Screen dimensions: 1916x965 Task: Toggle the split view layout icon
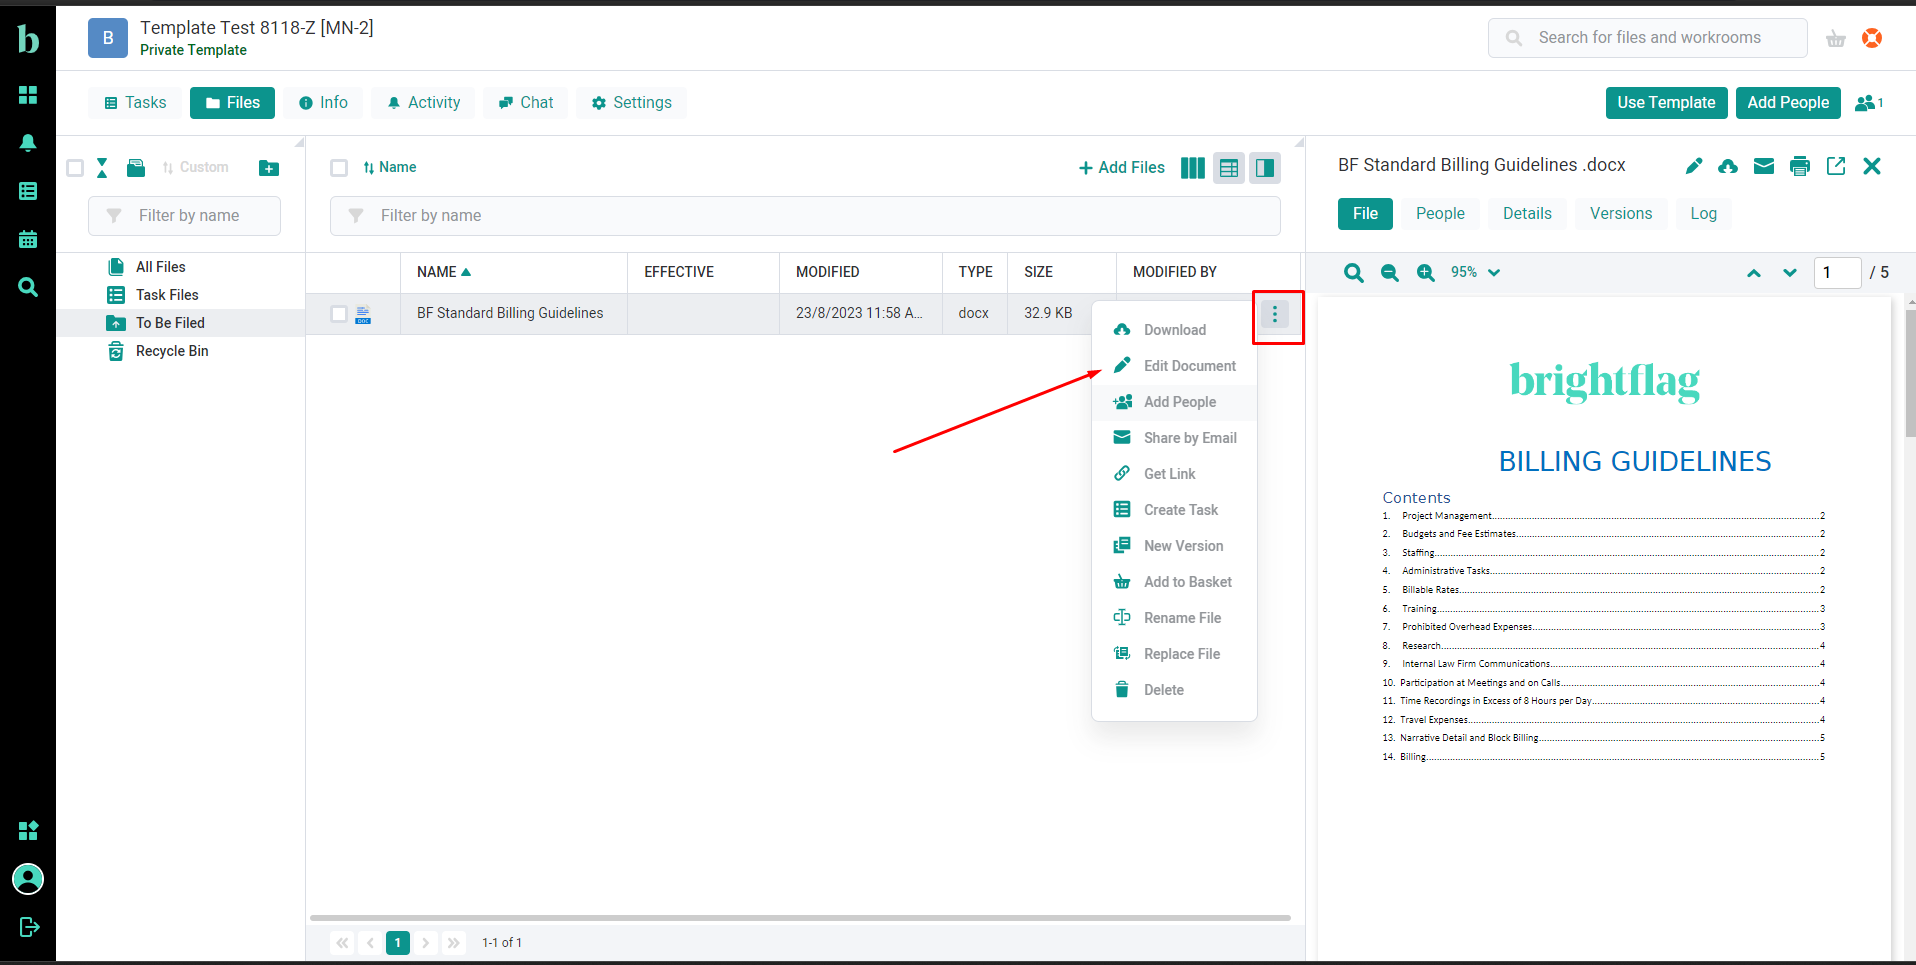click(x=1264, y=167)
